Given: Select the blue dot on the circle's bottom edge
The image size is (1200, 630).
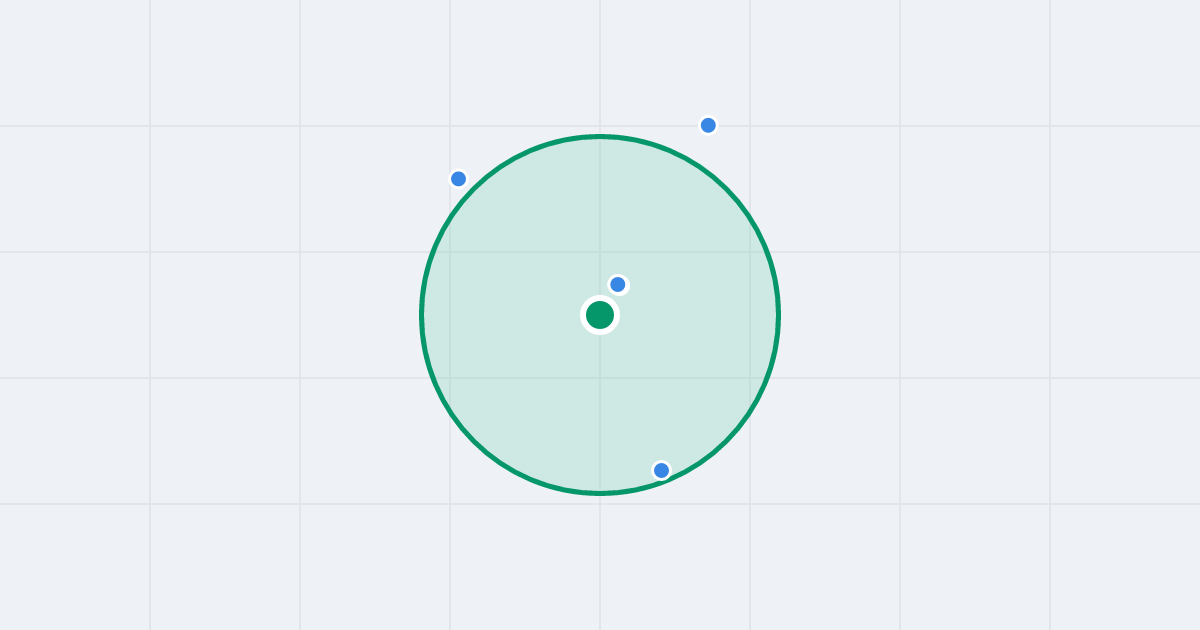Looking at the screenshot, I should 661,470.
